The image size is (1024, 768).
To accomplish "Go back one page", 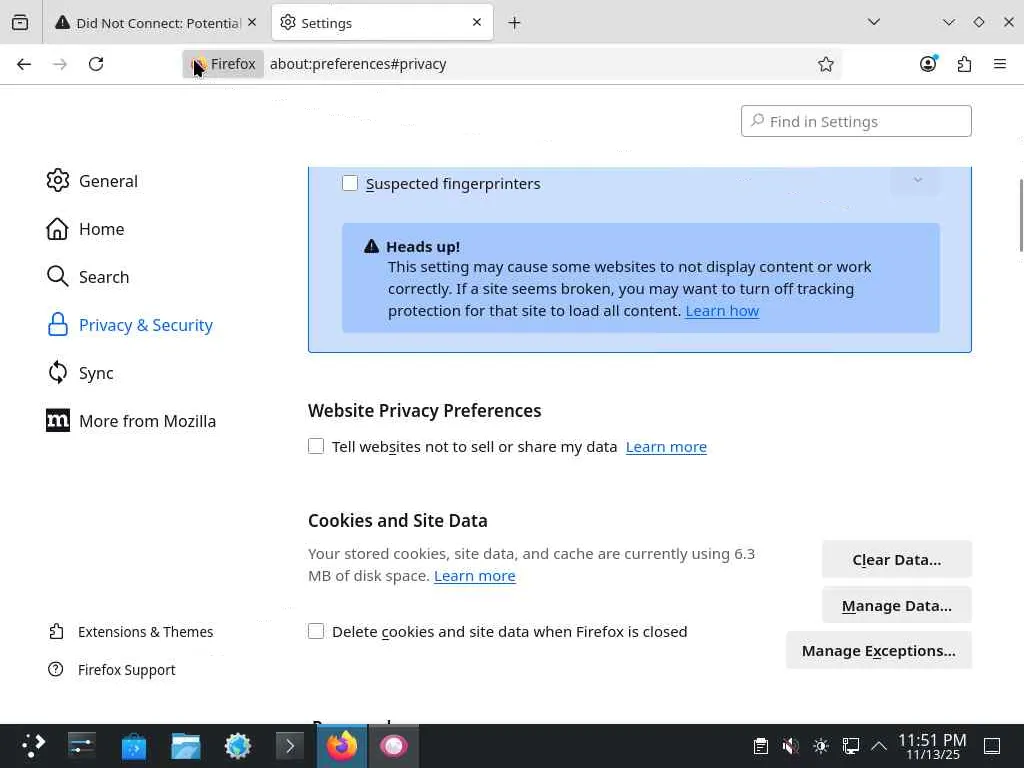I will (24, 64).
